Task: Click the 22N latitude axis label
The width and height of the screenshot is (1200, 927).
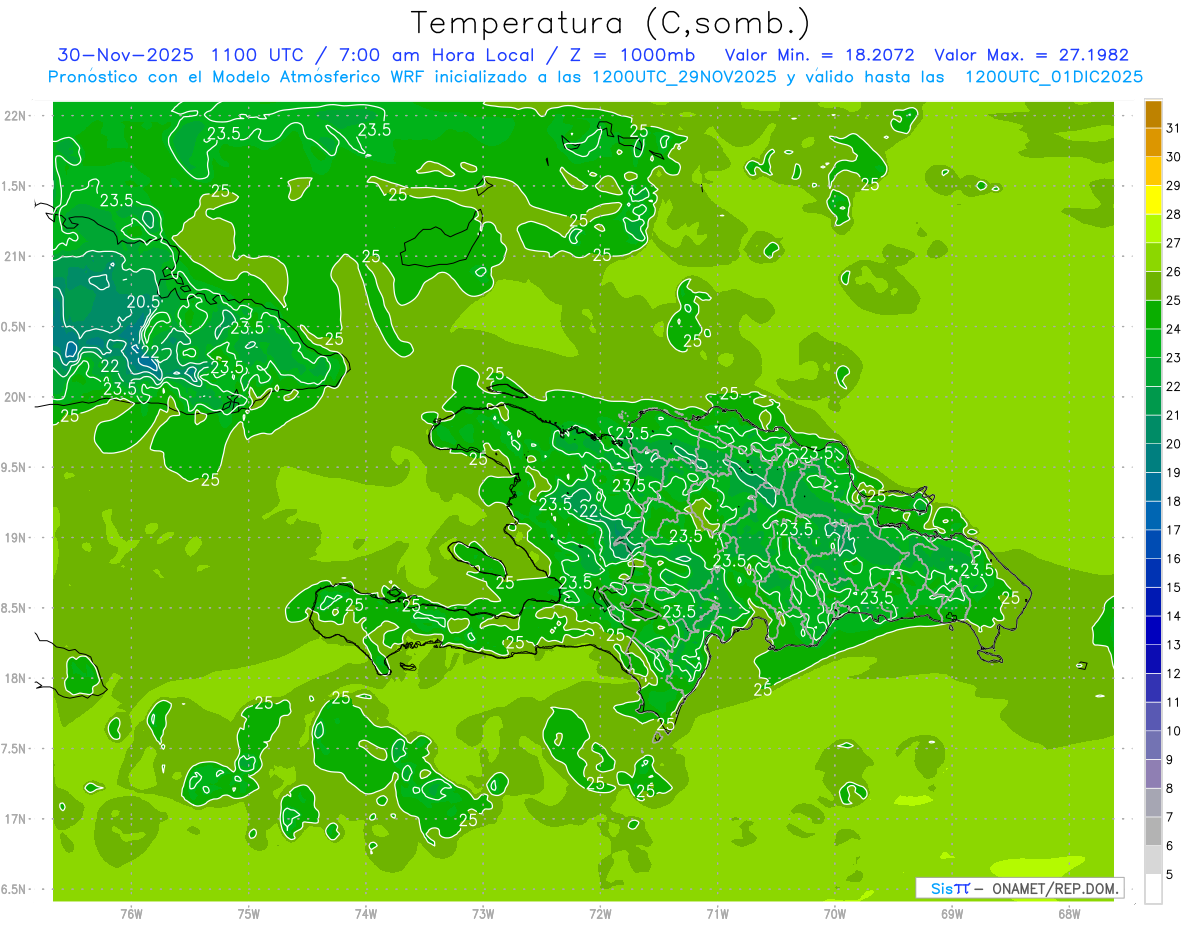Action: (x=15, y=116)
